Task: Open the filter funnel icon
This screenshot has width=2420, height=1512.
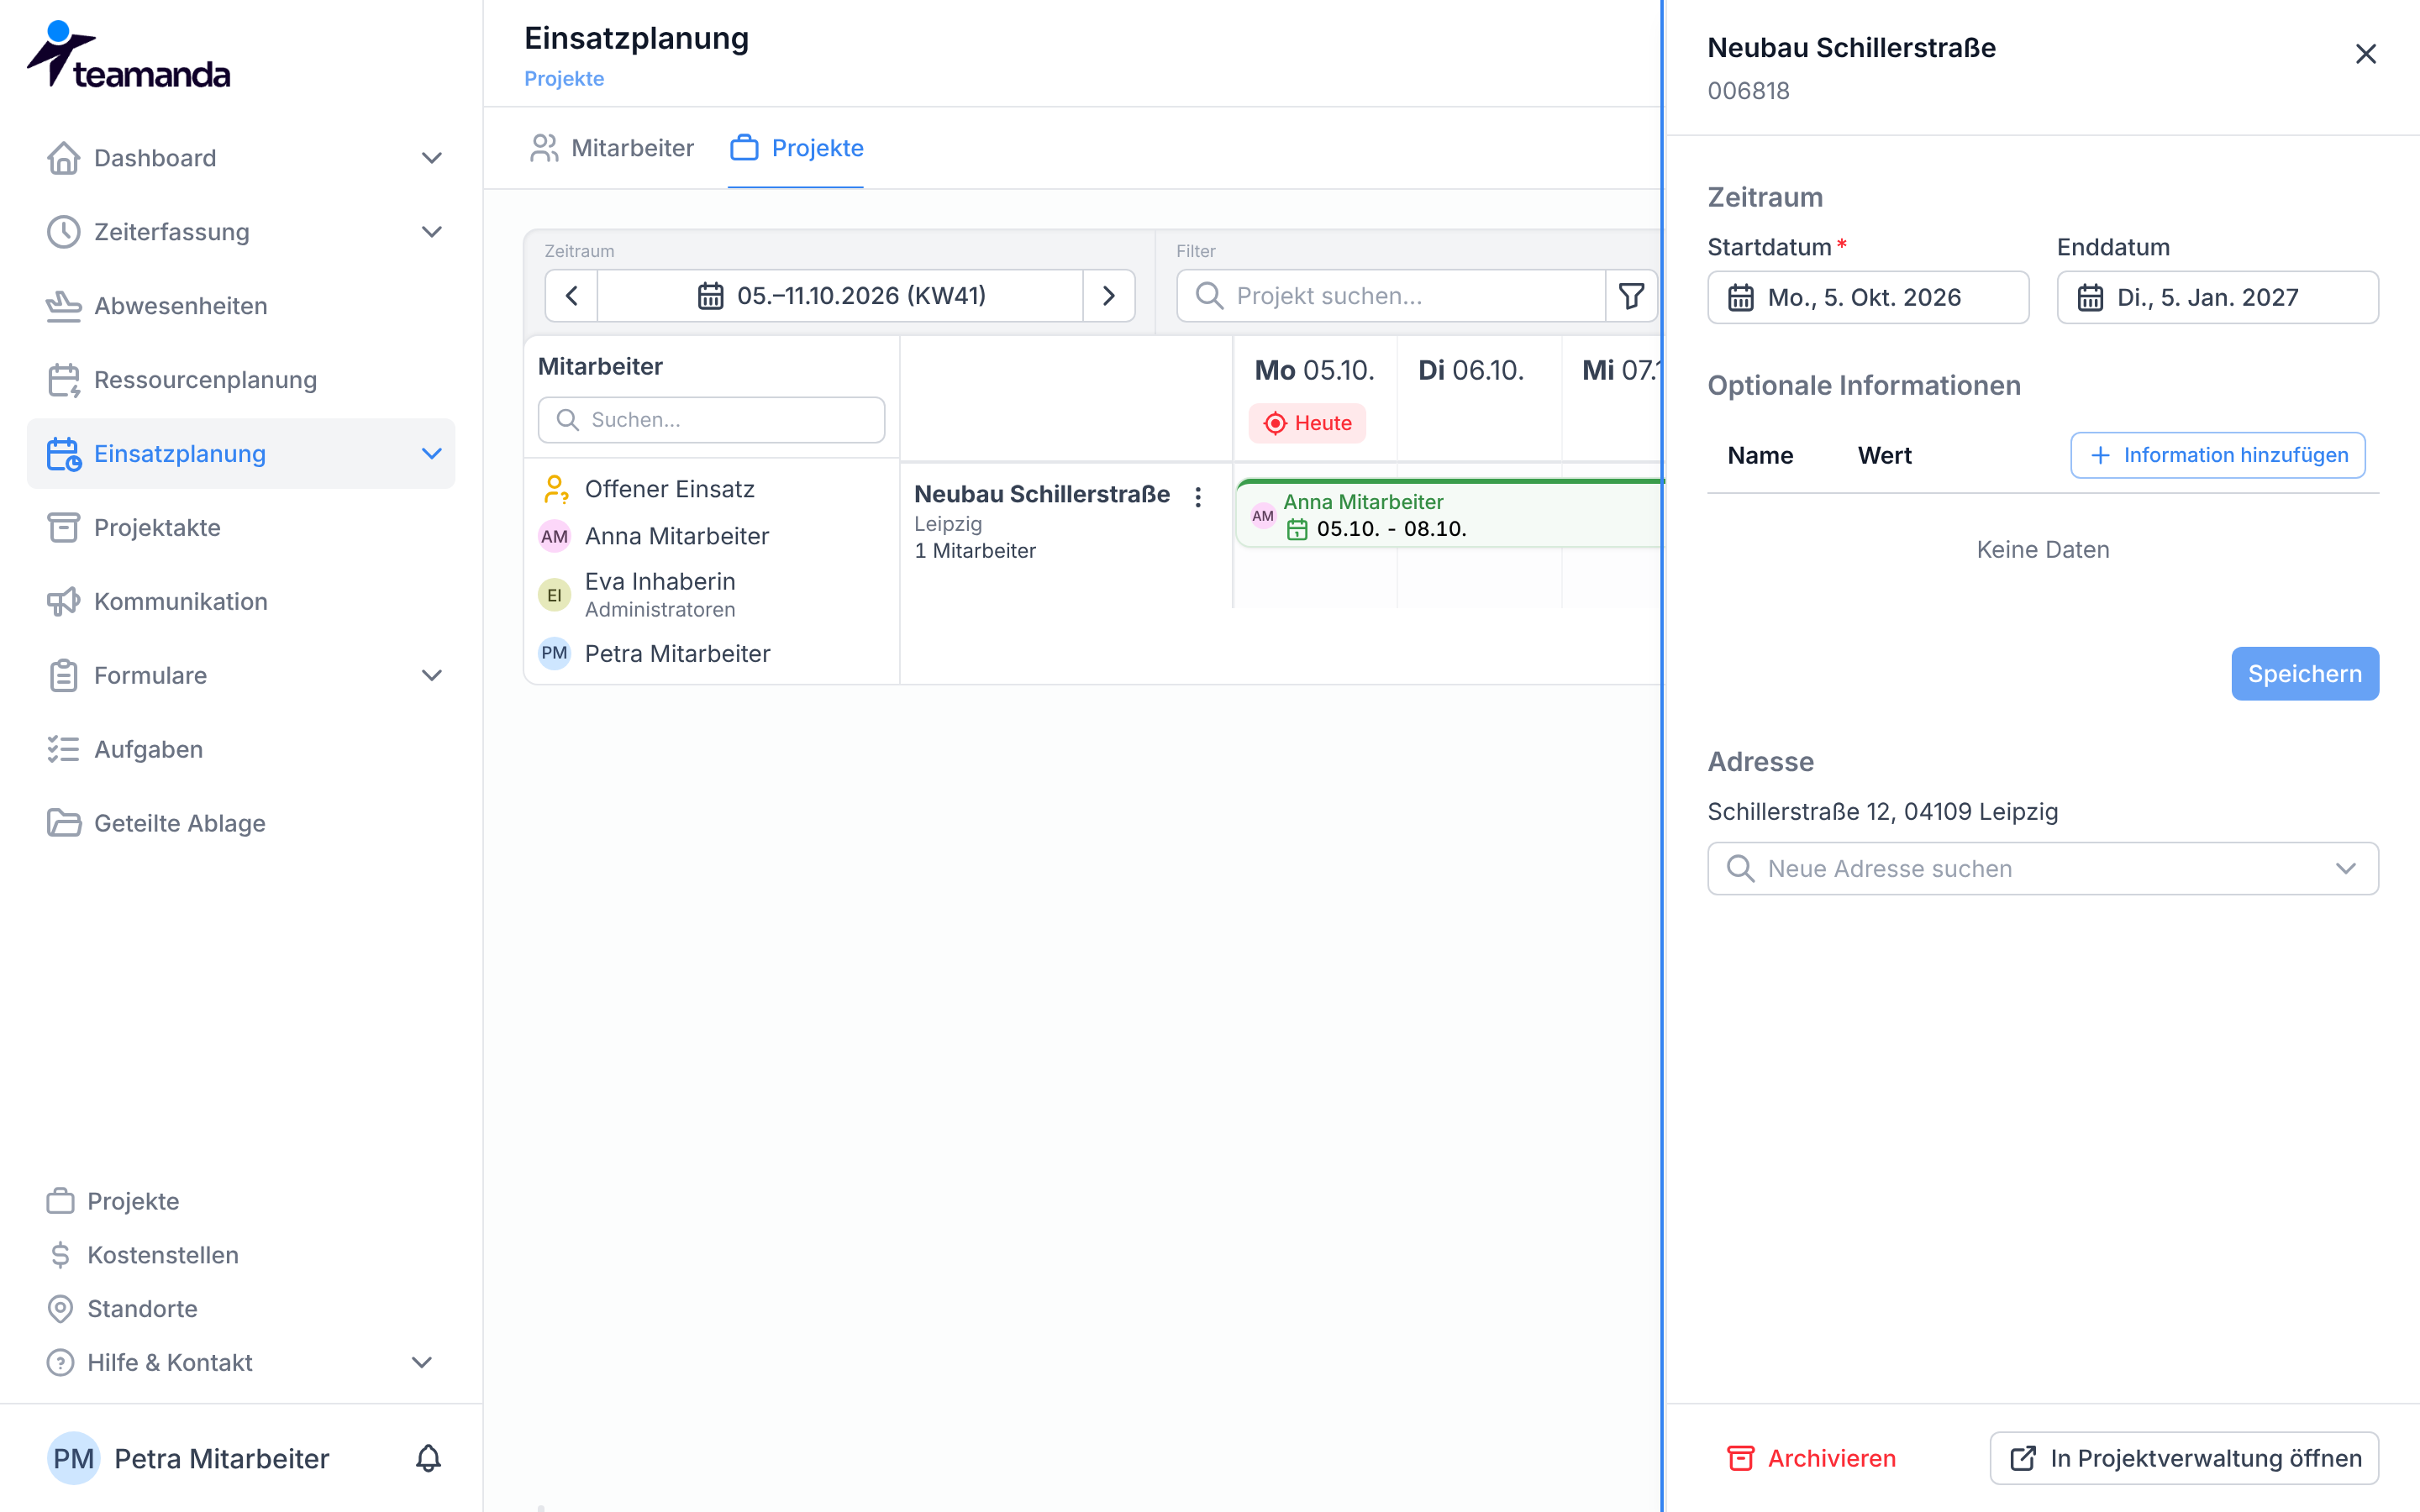Action: [x=1631, y=296]
